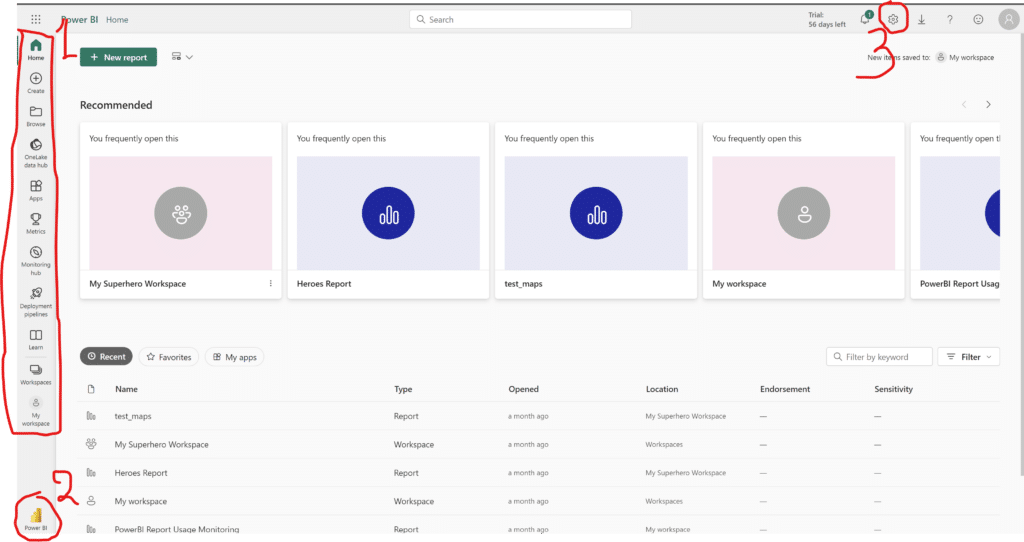This screenshot has height=542, width=1024.
Task: Click the Filter by keyword field
Action: coord(886,357)
